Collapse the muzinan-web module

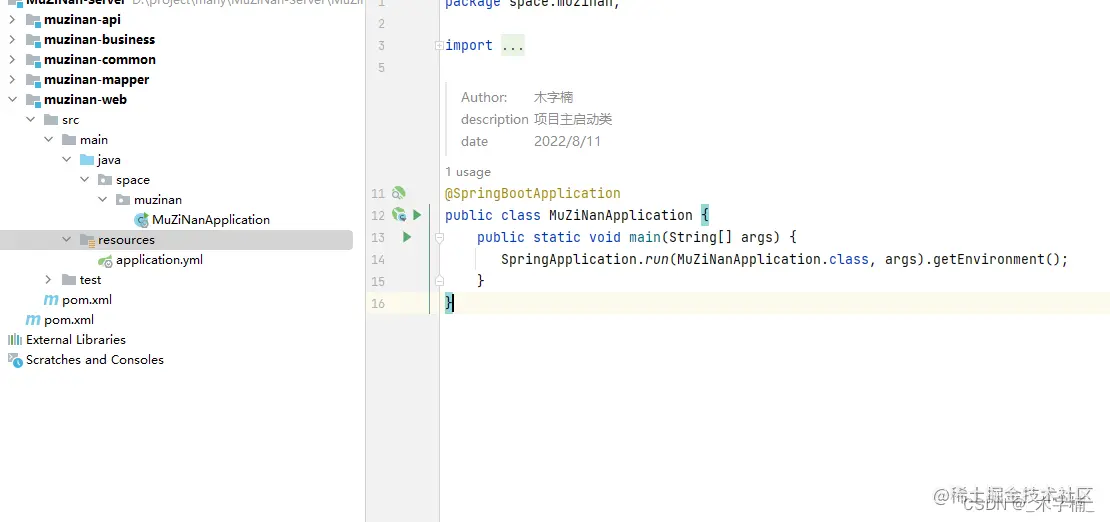coord(12,100)
